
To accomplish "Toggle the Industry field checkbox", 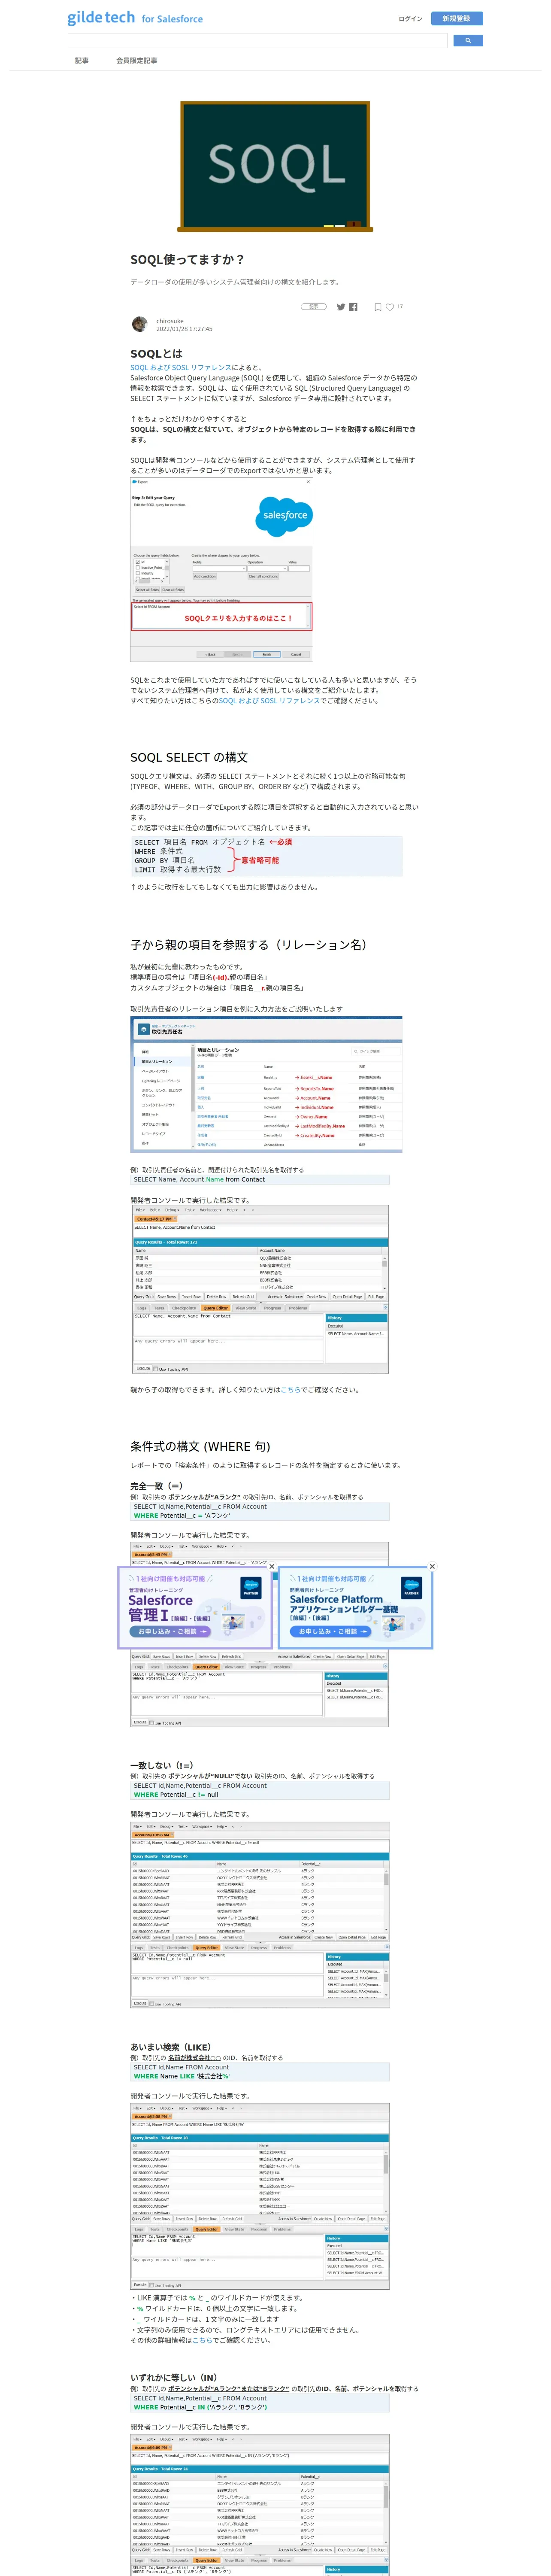I will (138, 573).
